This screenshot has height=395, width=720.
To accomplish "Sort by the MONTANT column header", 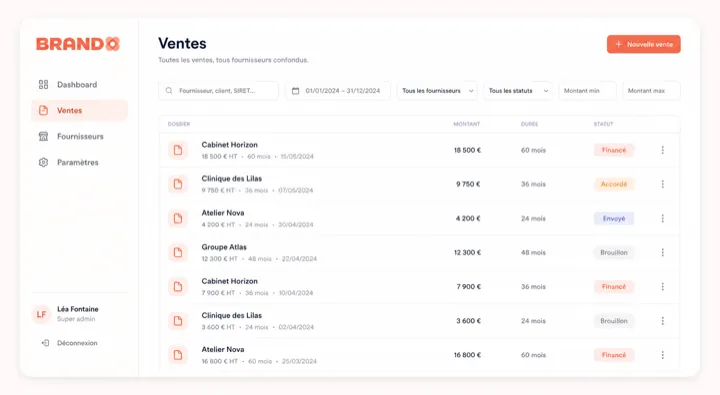I will click(x=467, y=124).
